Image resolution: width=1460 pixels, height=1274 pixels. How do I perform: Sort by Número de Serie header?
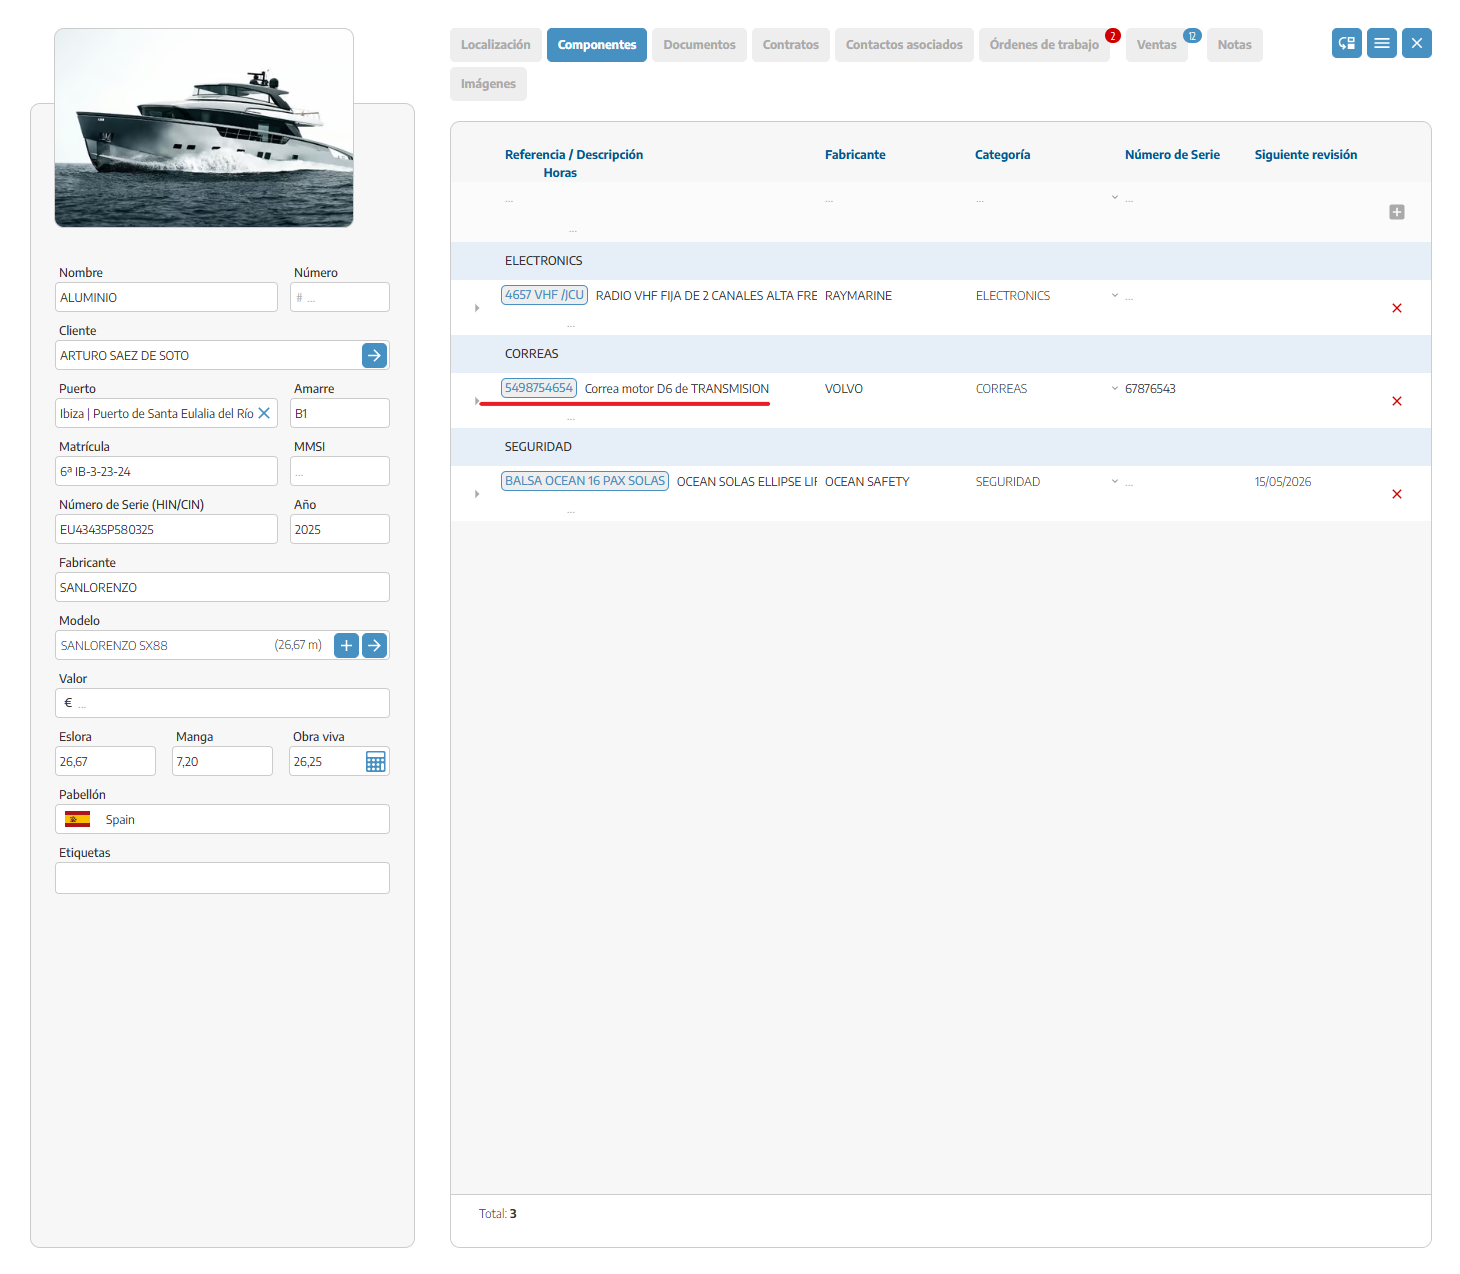tap(1172, 155)
